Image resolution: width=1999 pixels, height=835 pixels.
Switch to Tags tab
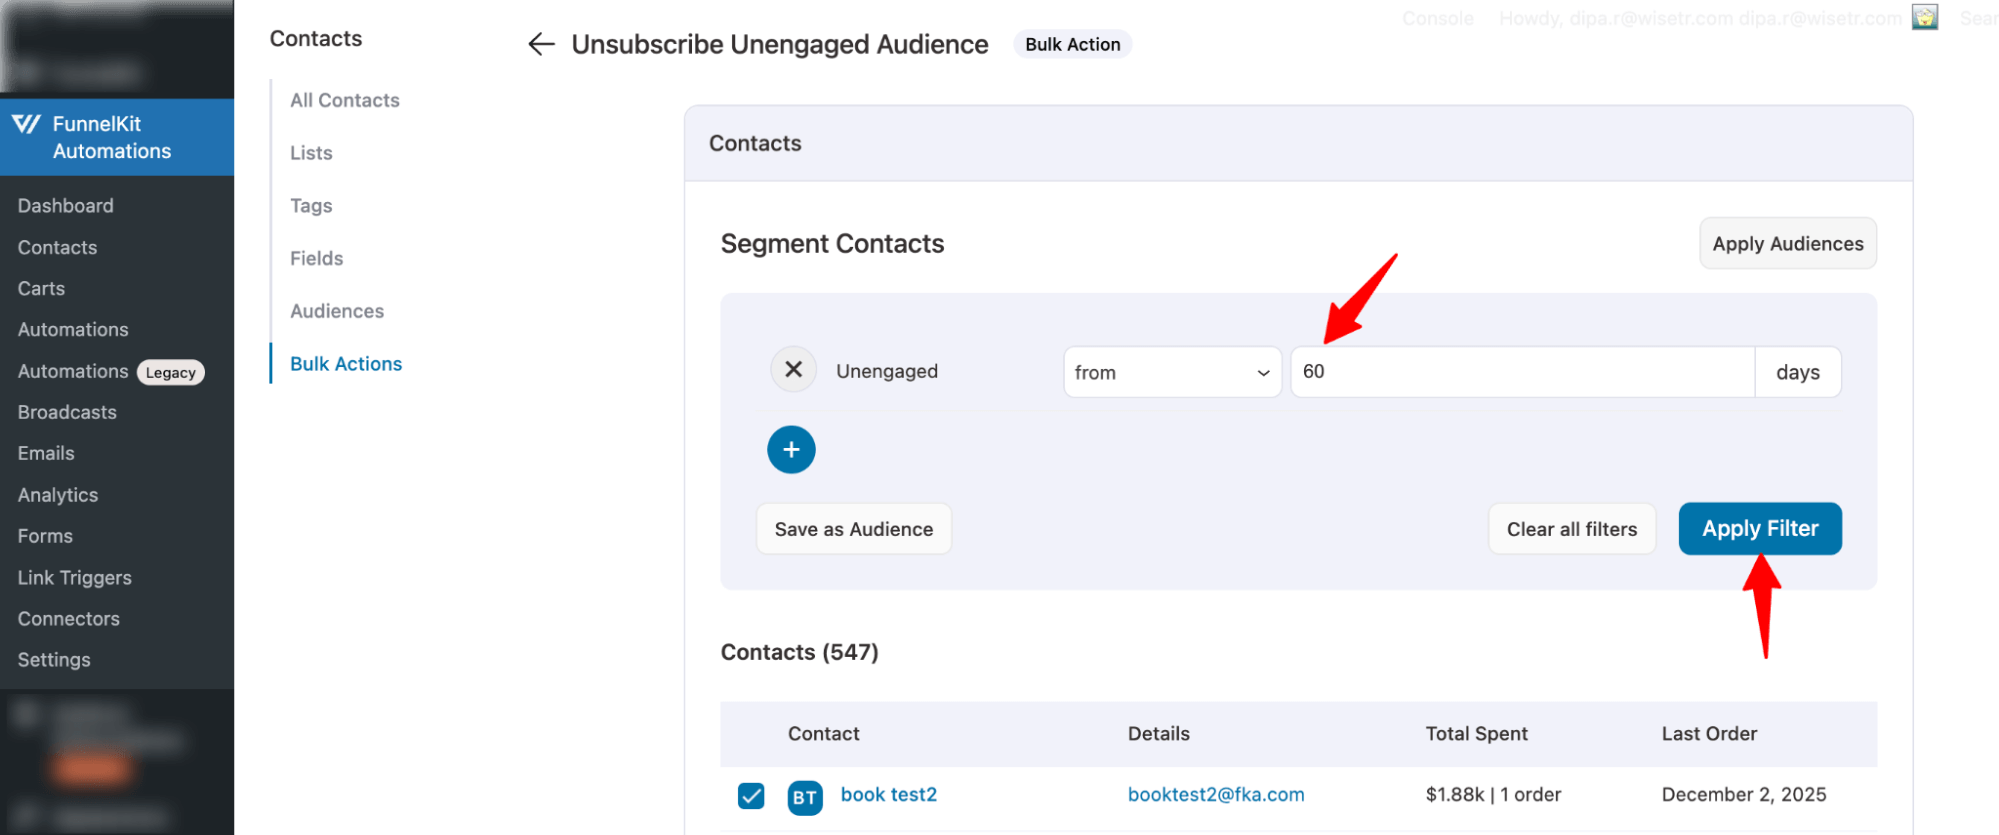pyautogui.click(x=311, y=206)
